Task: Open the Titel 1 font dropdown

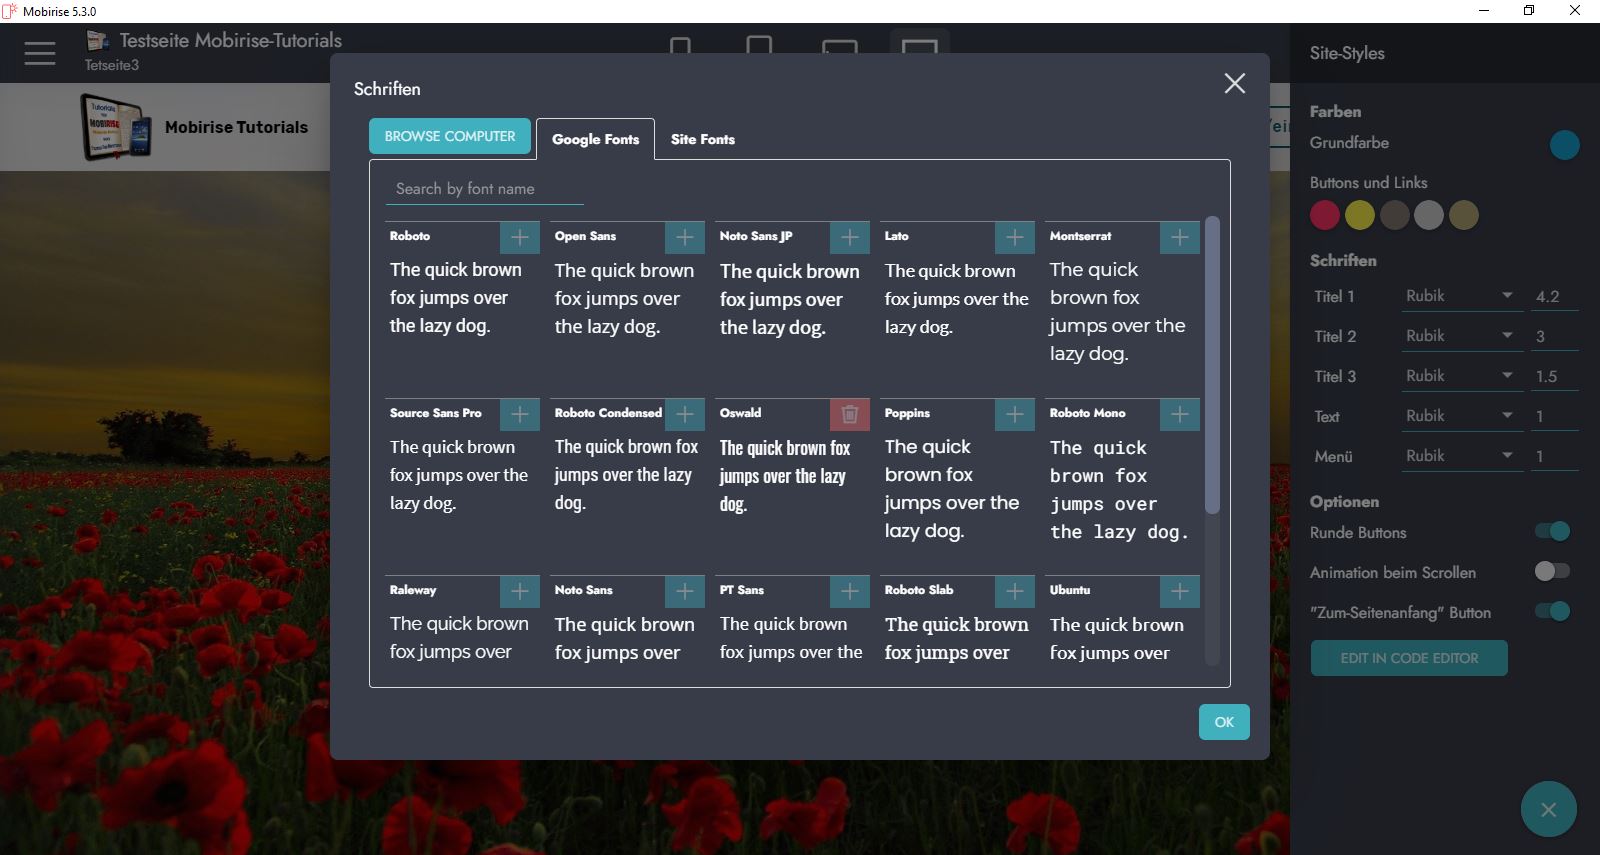Action: click(x=1459, y=296)
